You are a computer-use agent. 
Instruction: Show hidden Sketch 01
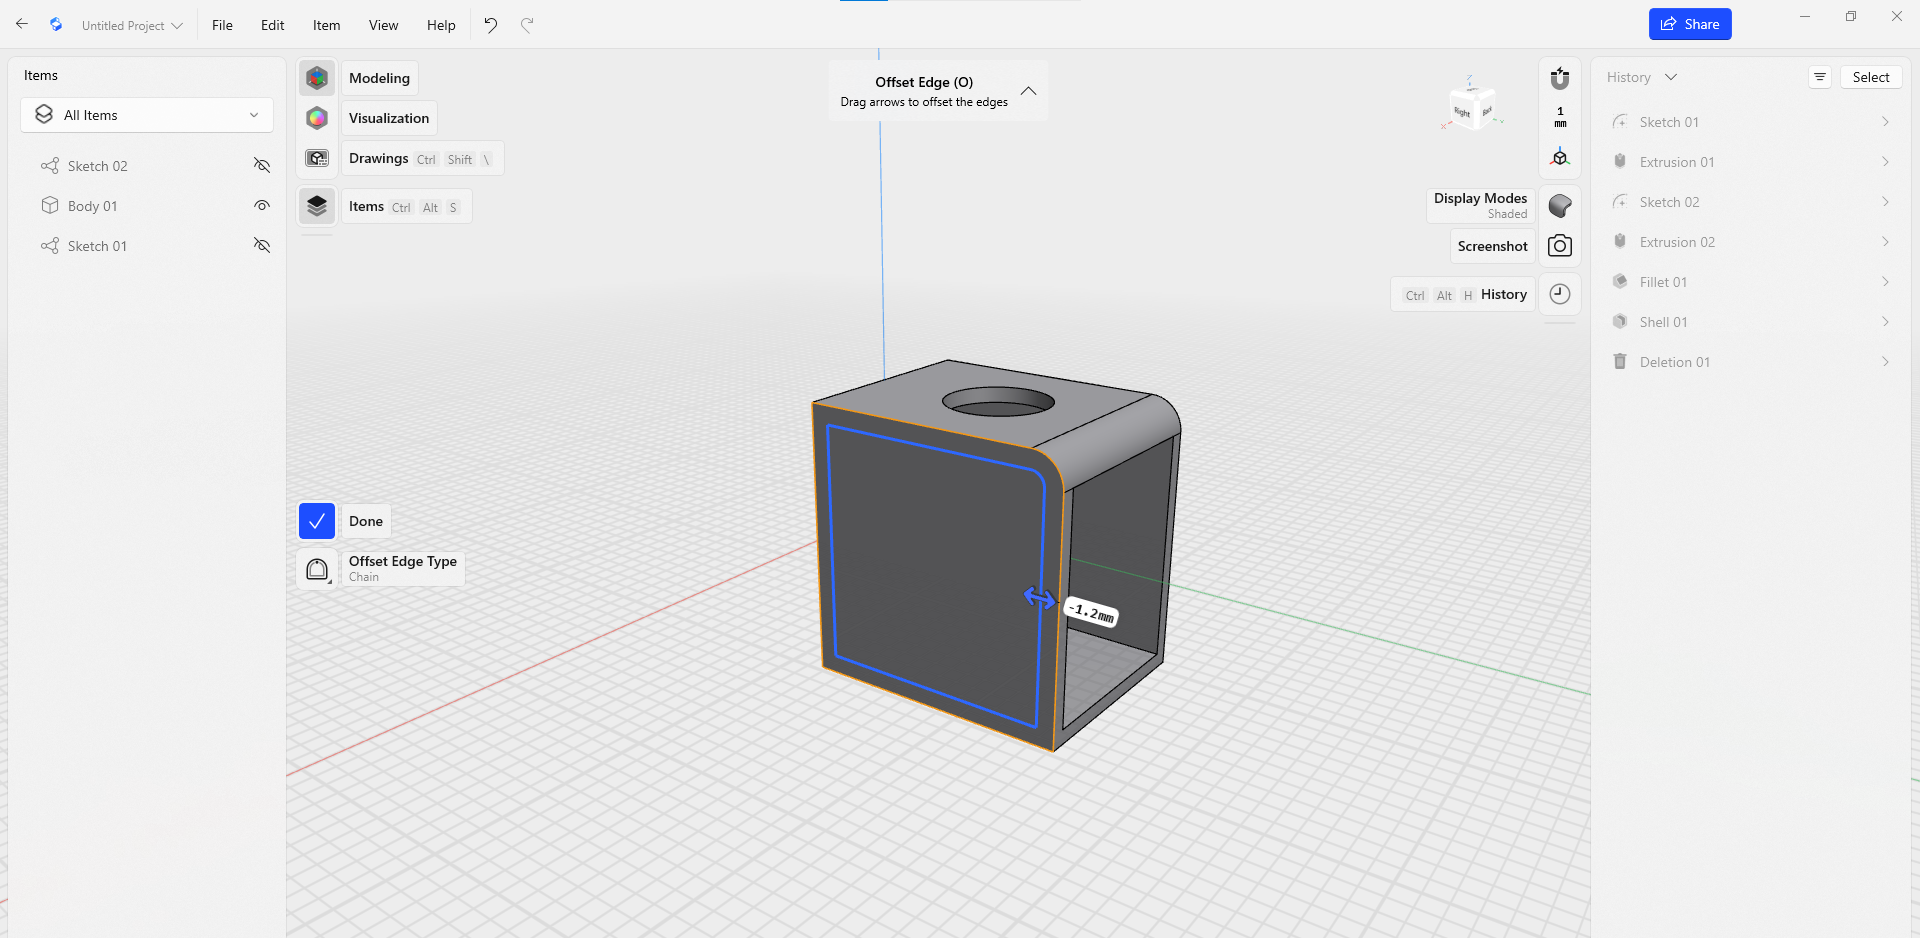[262, 246]
